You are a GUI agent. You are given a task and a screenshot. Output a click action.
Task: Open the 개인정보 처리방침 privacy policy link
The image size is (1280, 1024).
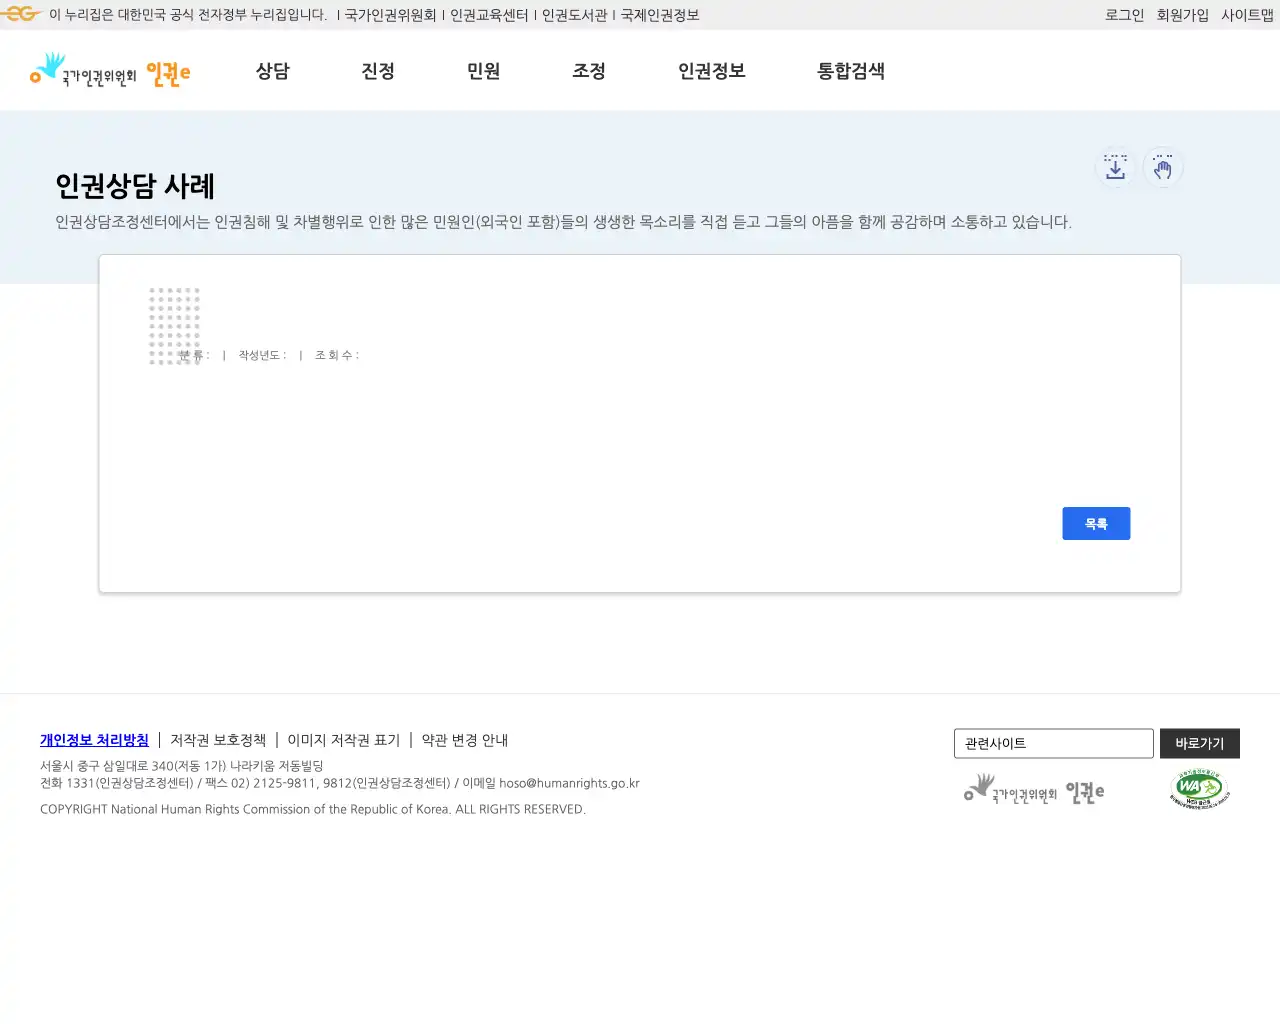tap(94, 740)
